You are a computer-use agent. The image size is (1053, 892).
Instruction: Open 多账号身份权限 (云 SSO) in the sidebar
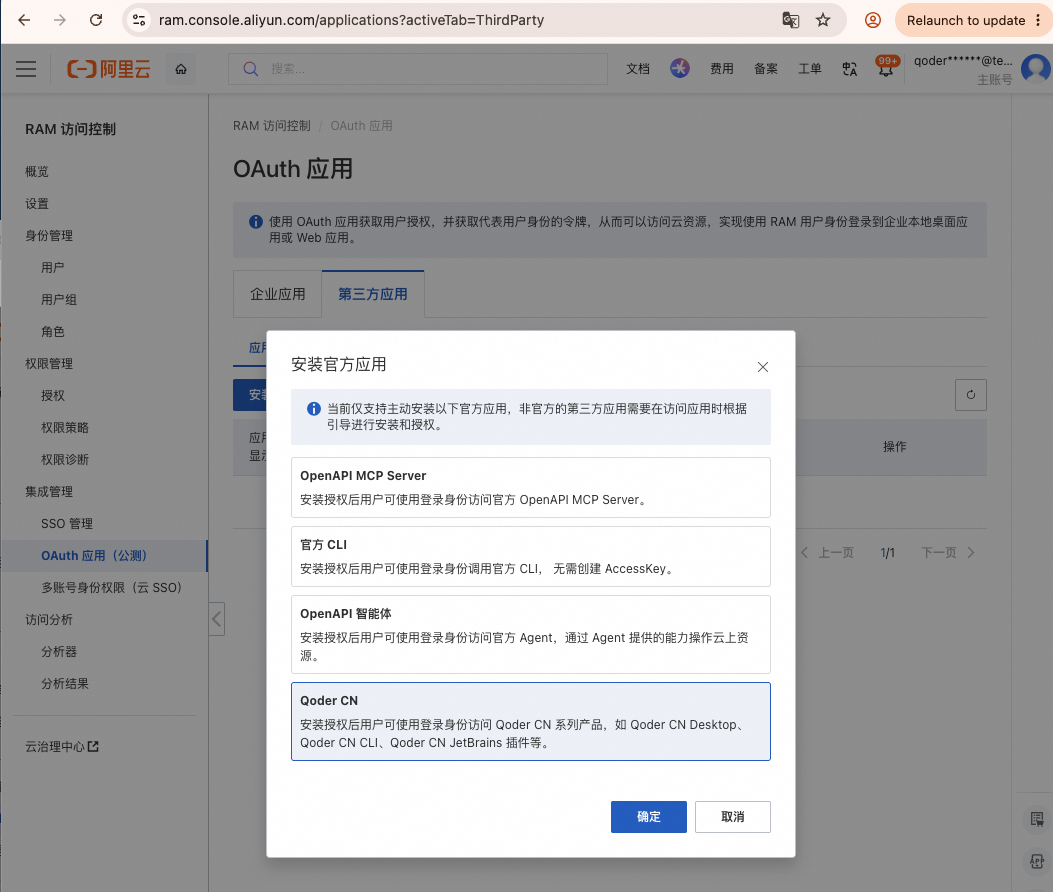pos(111,588)
